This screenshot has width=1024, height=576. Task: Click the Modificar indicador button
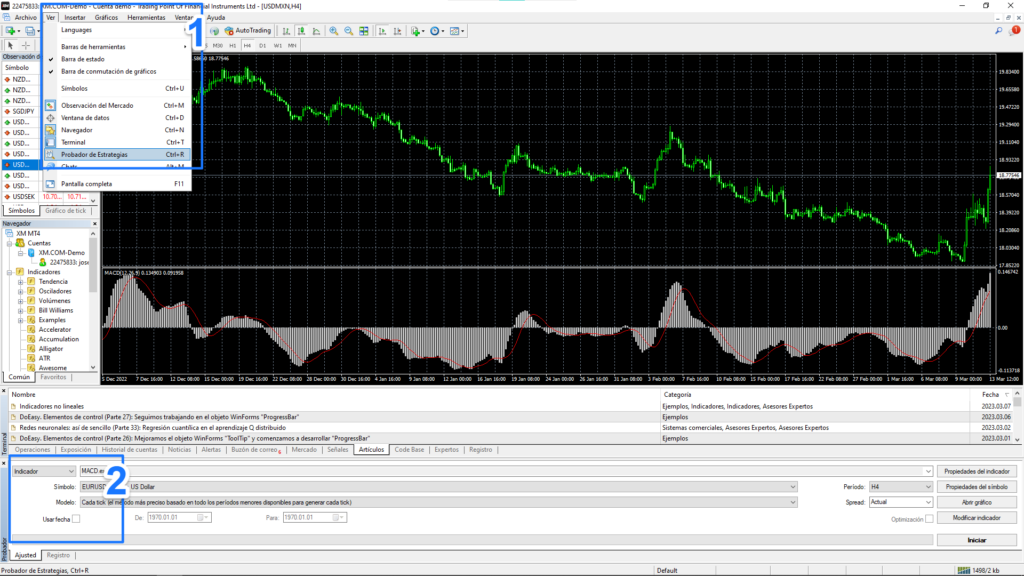977,519
